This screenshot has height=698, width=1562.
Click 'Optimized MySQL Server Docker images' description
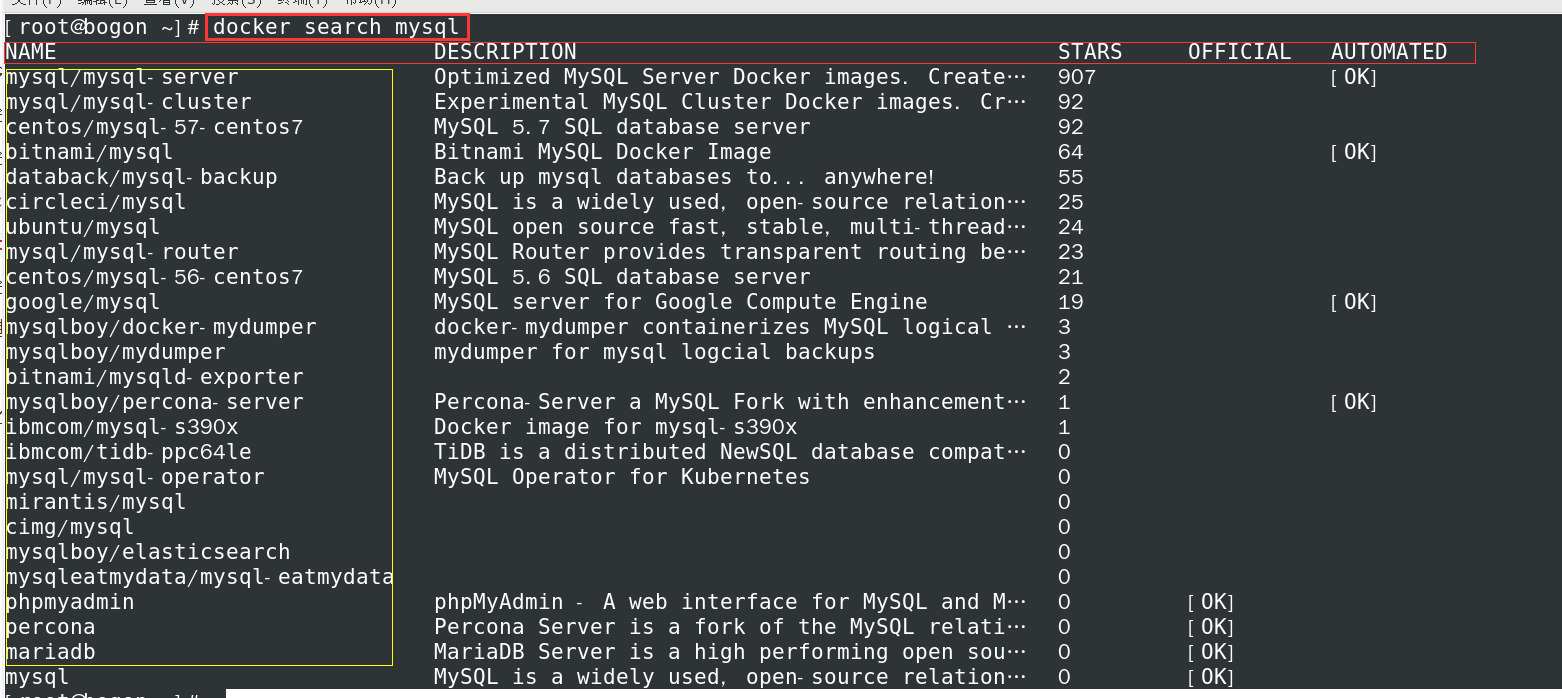[730, 77]
